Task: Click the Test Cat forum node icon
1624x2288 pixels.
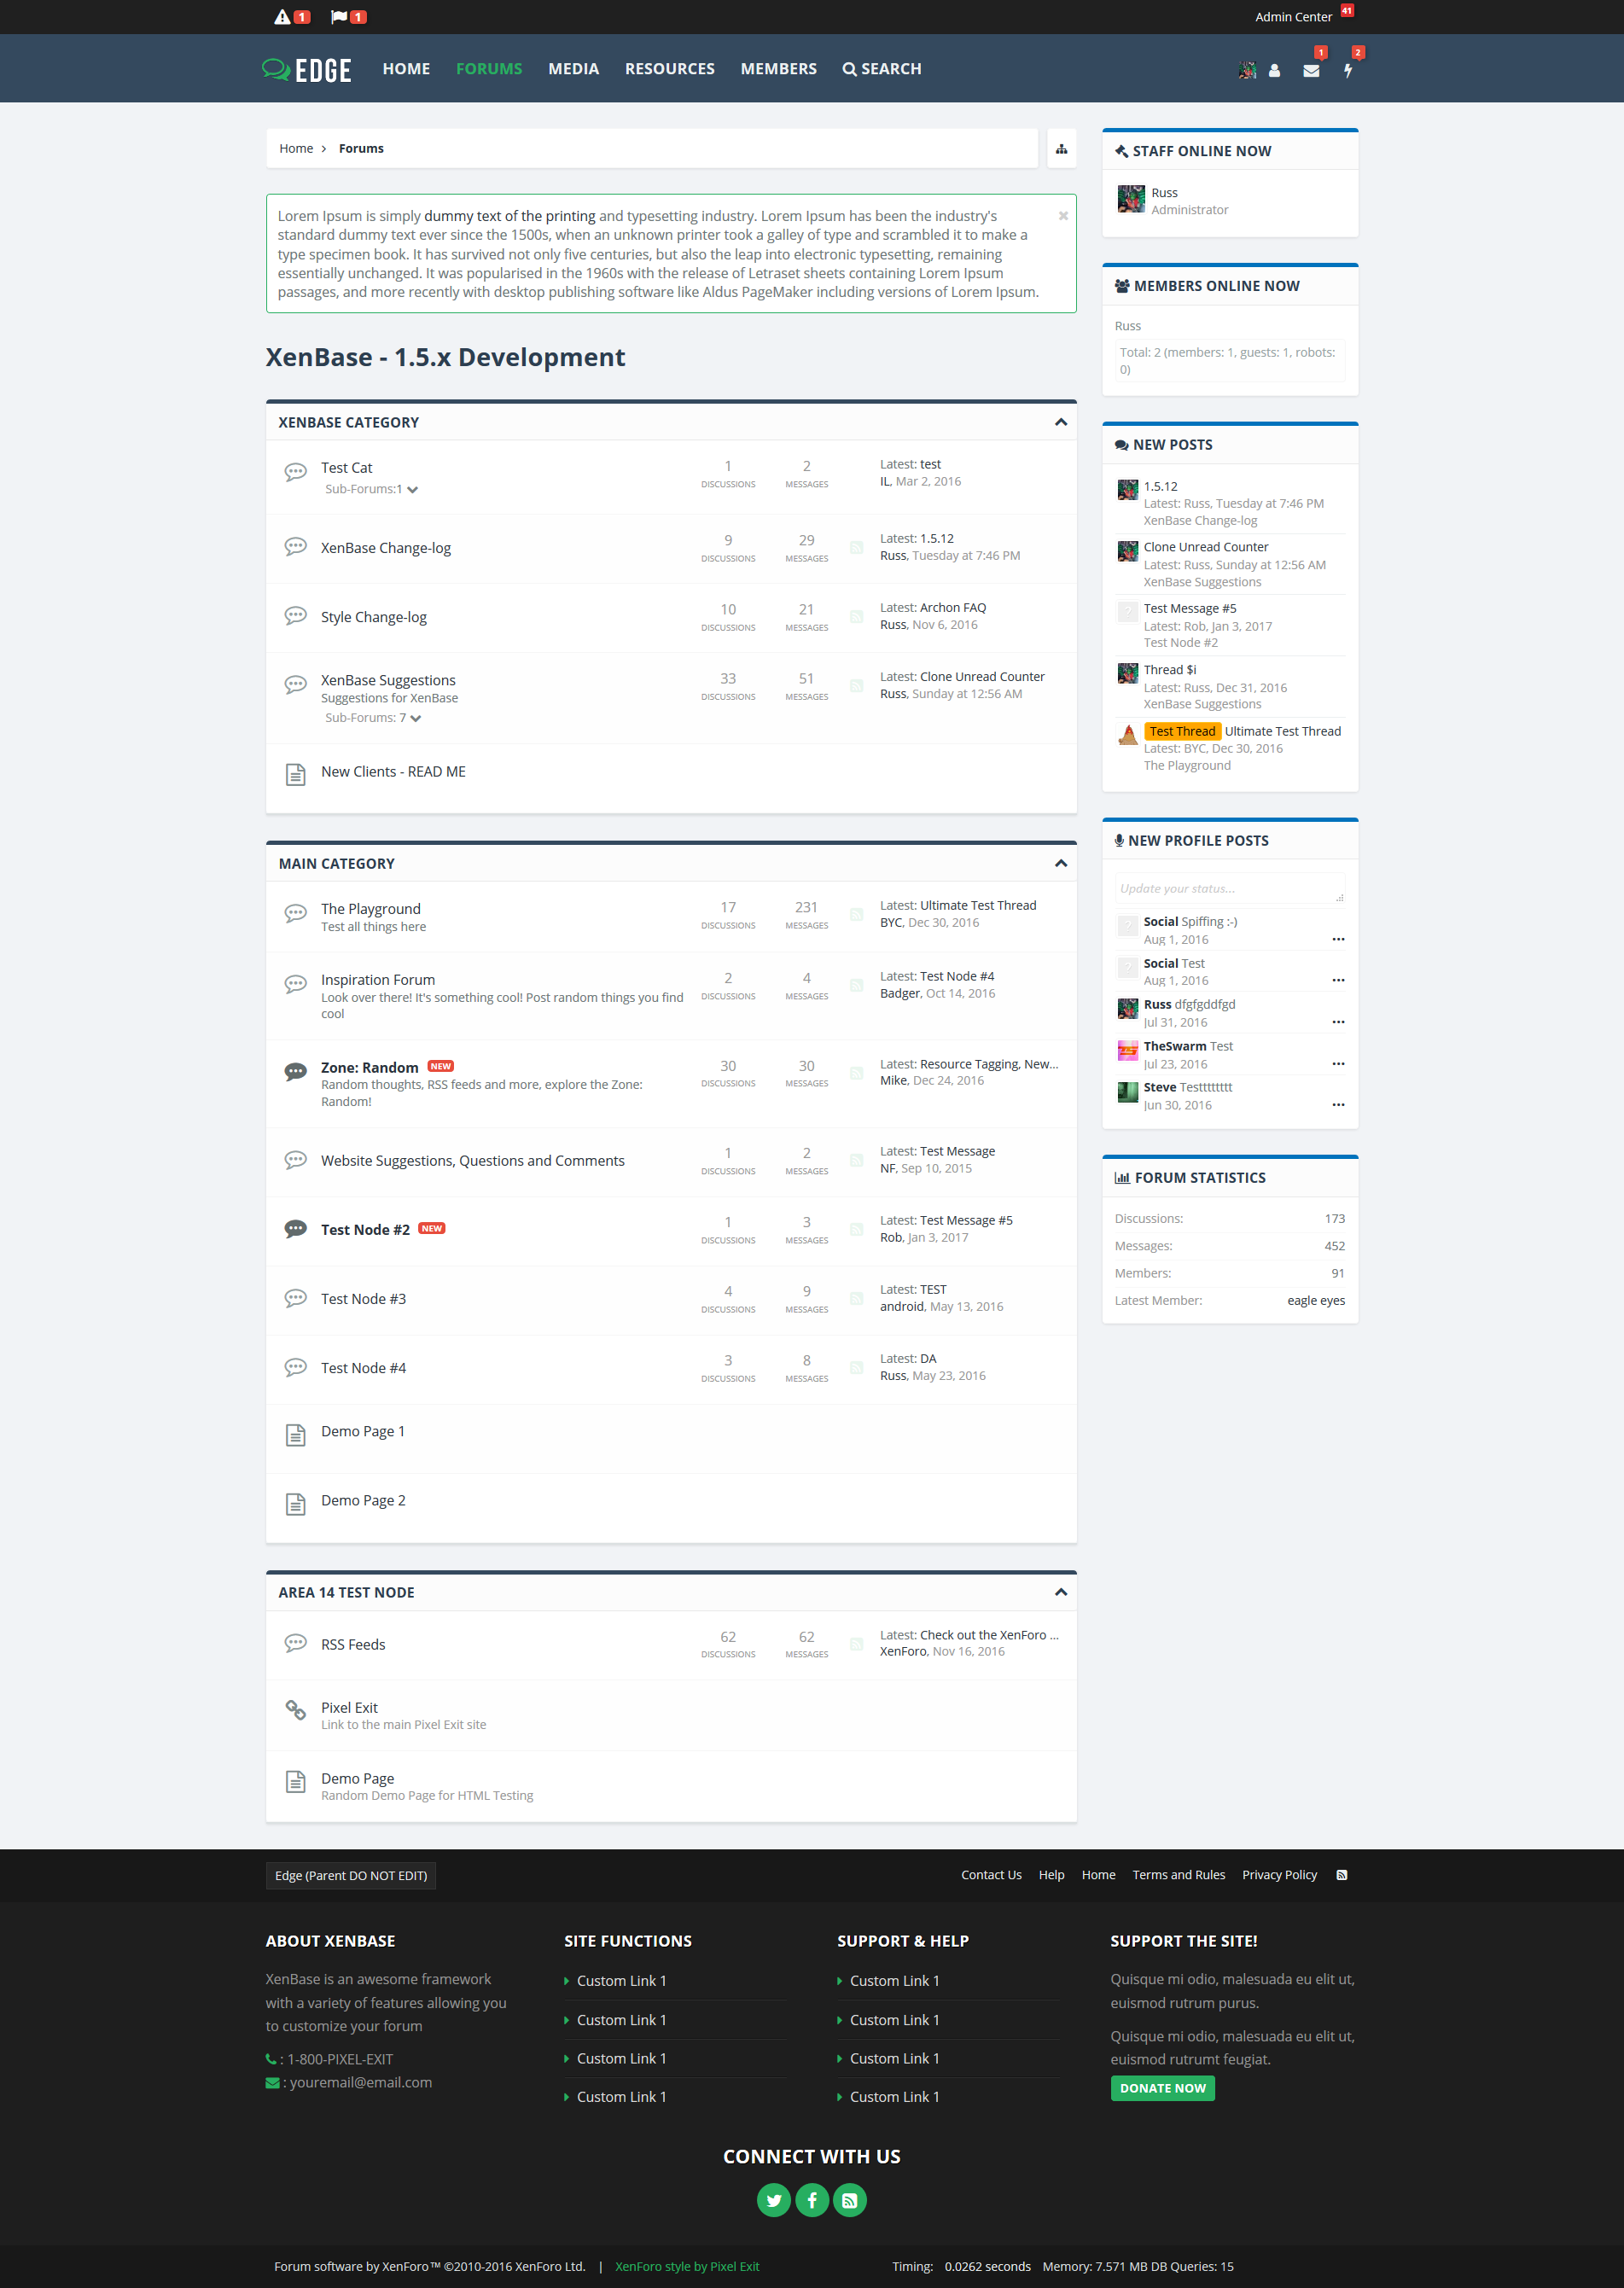Action: (295, 471)
